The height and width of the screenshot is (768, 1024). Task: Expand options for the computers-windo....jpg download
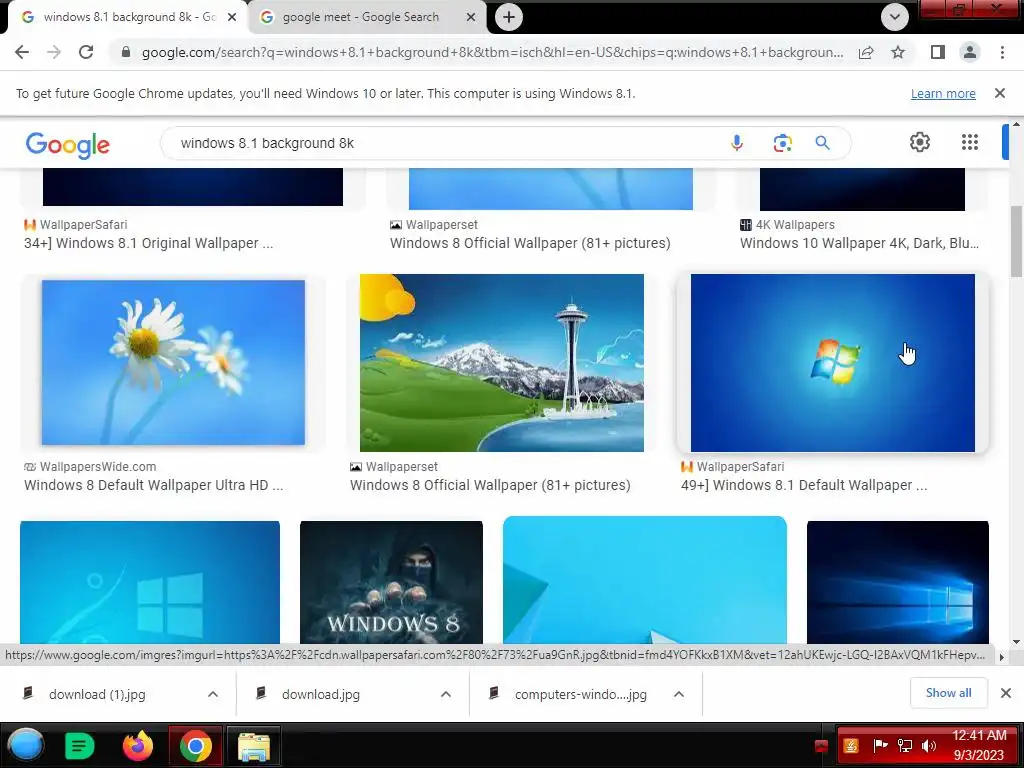[x=679, y=694]
